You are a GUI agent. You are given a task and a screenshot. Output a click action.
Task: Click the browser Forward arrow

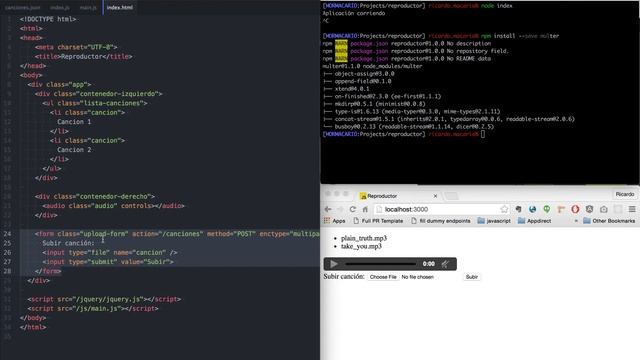pyautogui.click(x=340, y=209)
